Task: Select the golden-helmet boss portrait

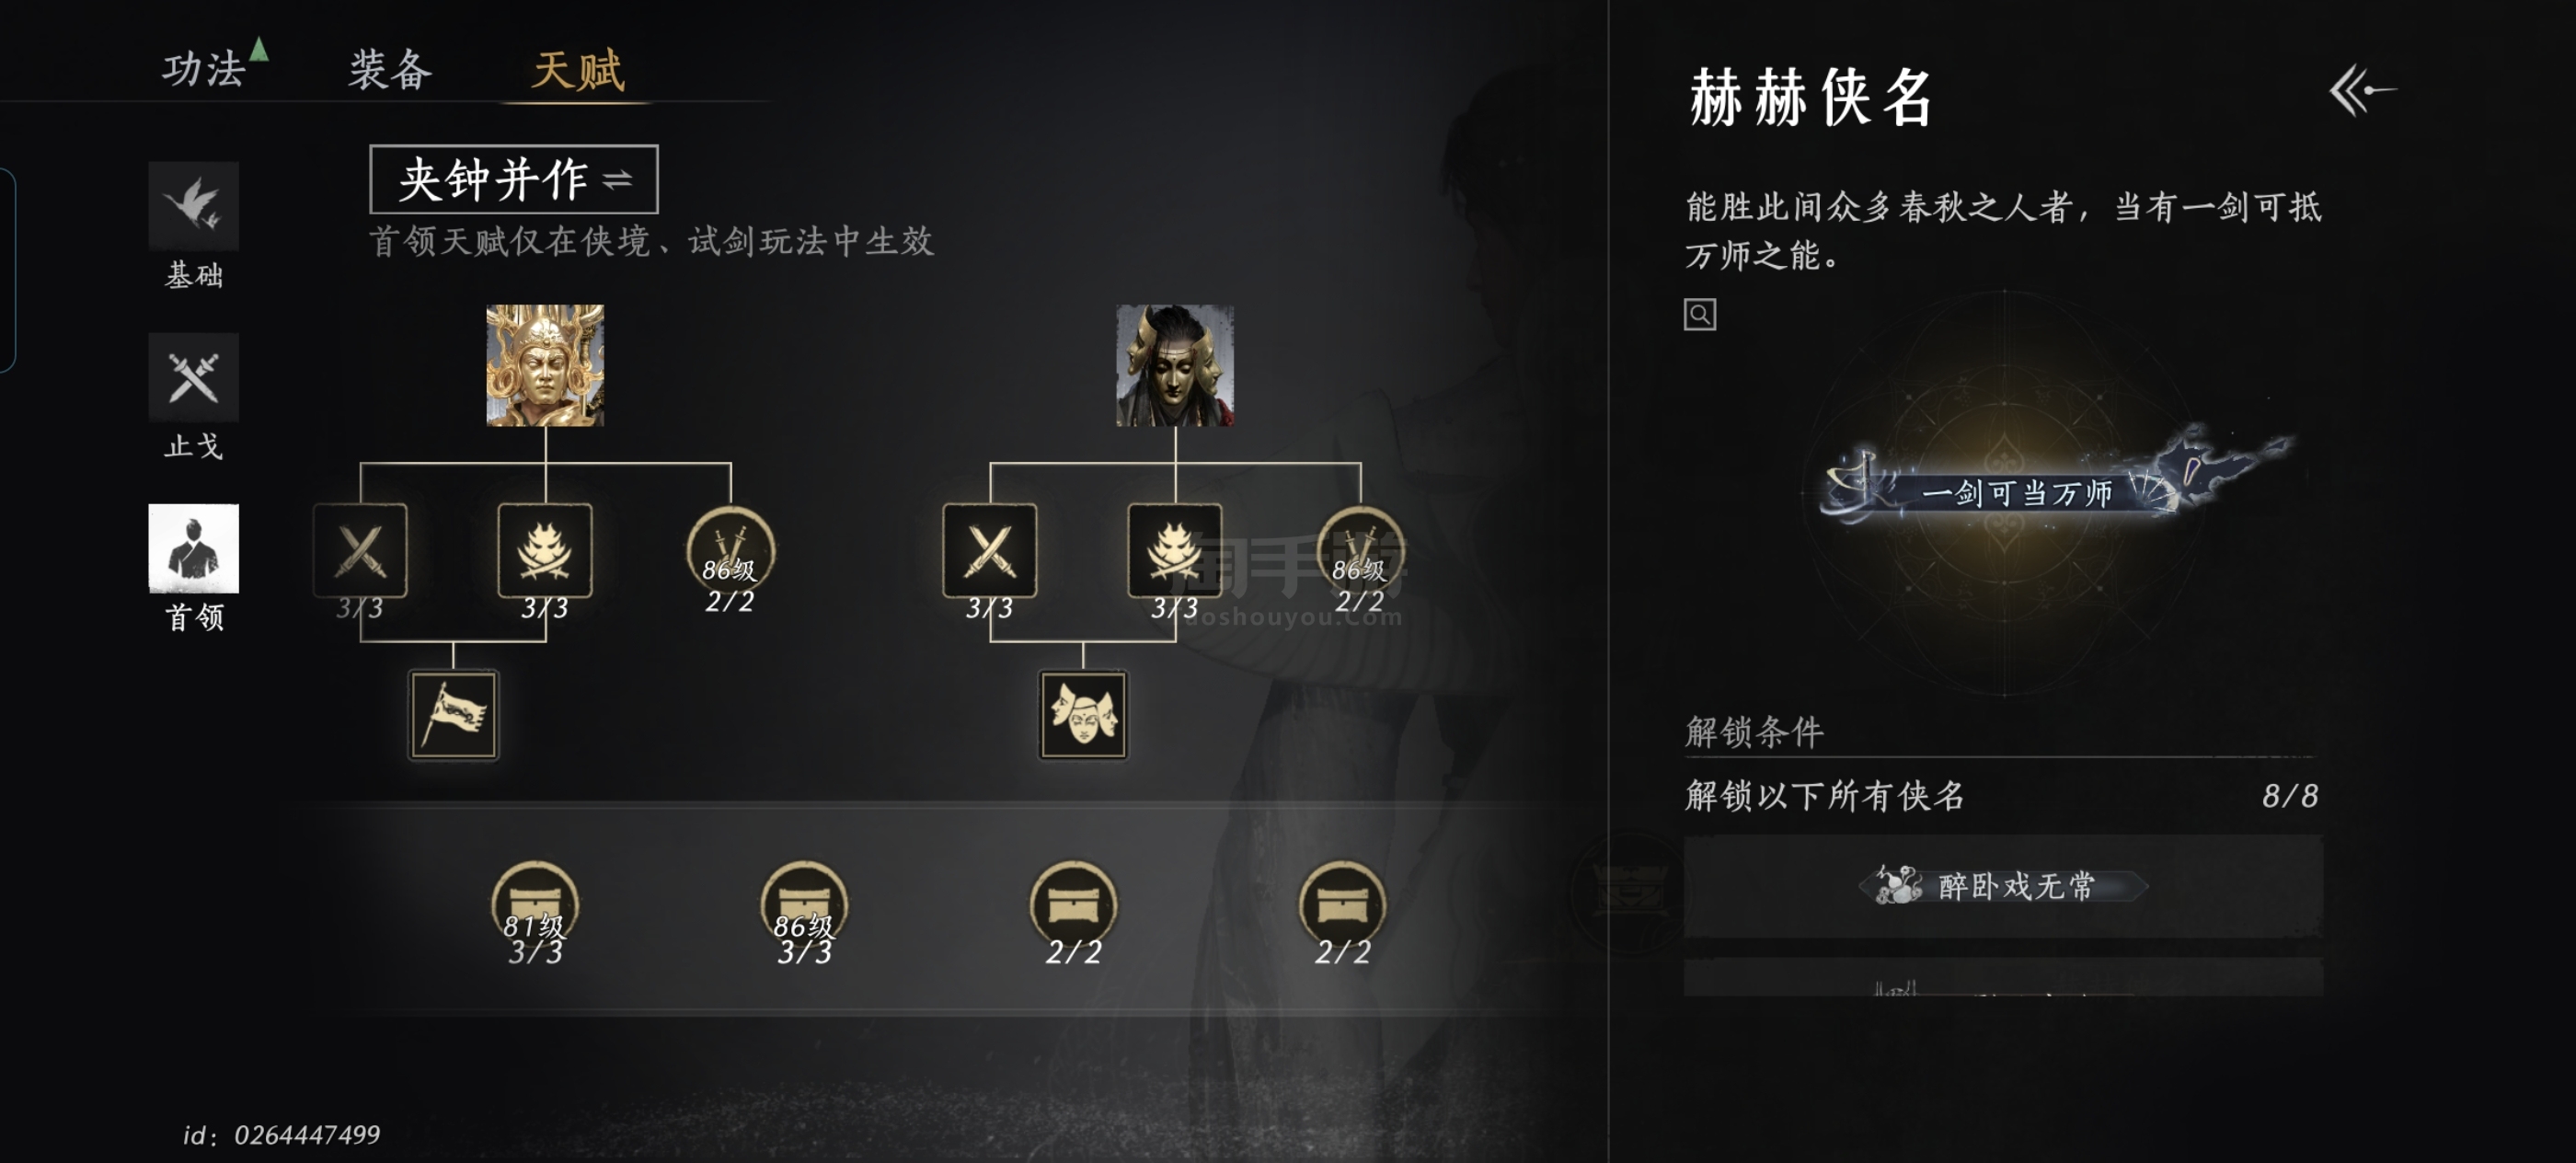Action: [x=545, y=365]
